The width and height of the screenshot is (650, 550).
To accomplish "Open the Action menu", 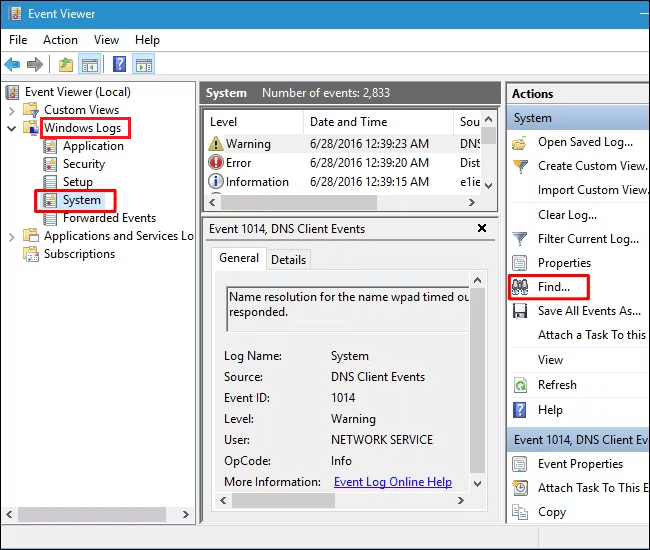I will (x=60, y=40).
